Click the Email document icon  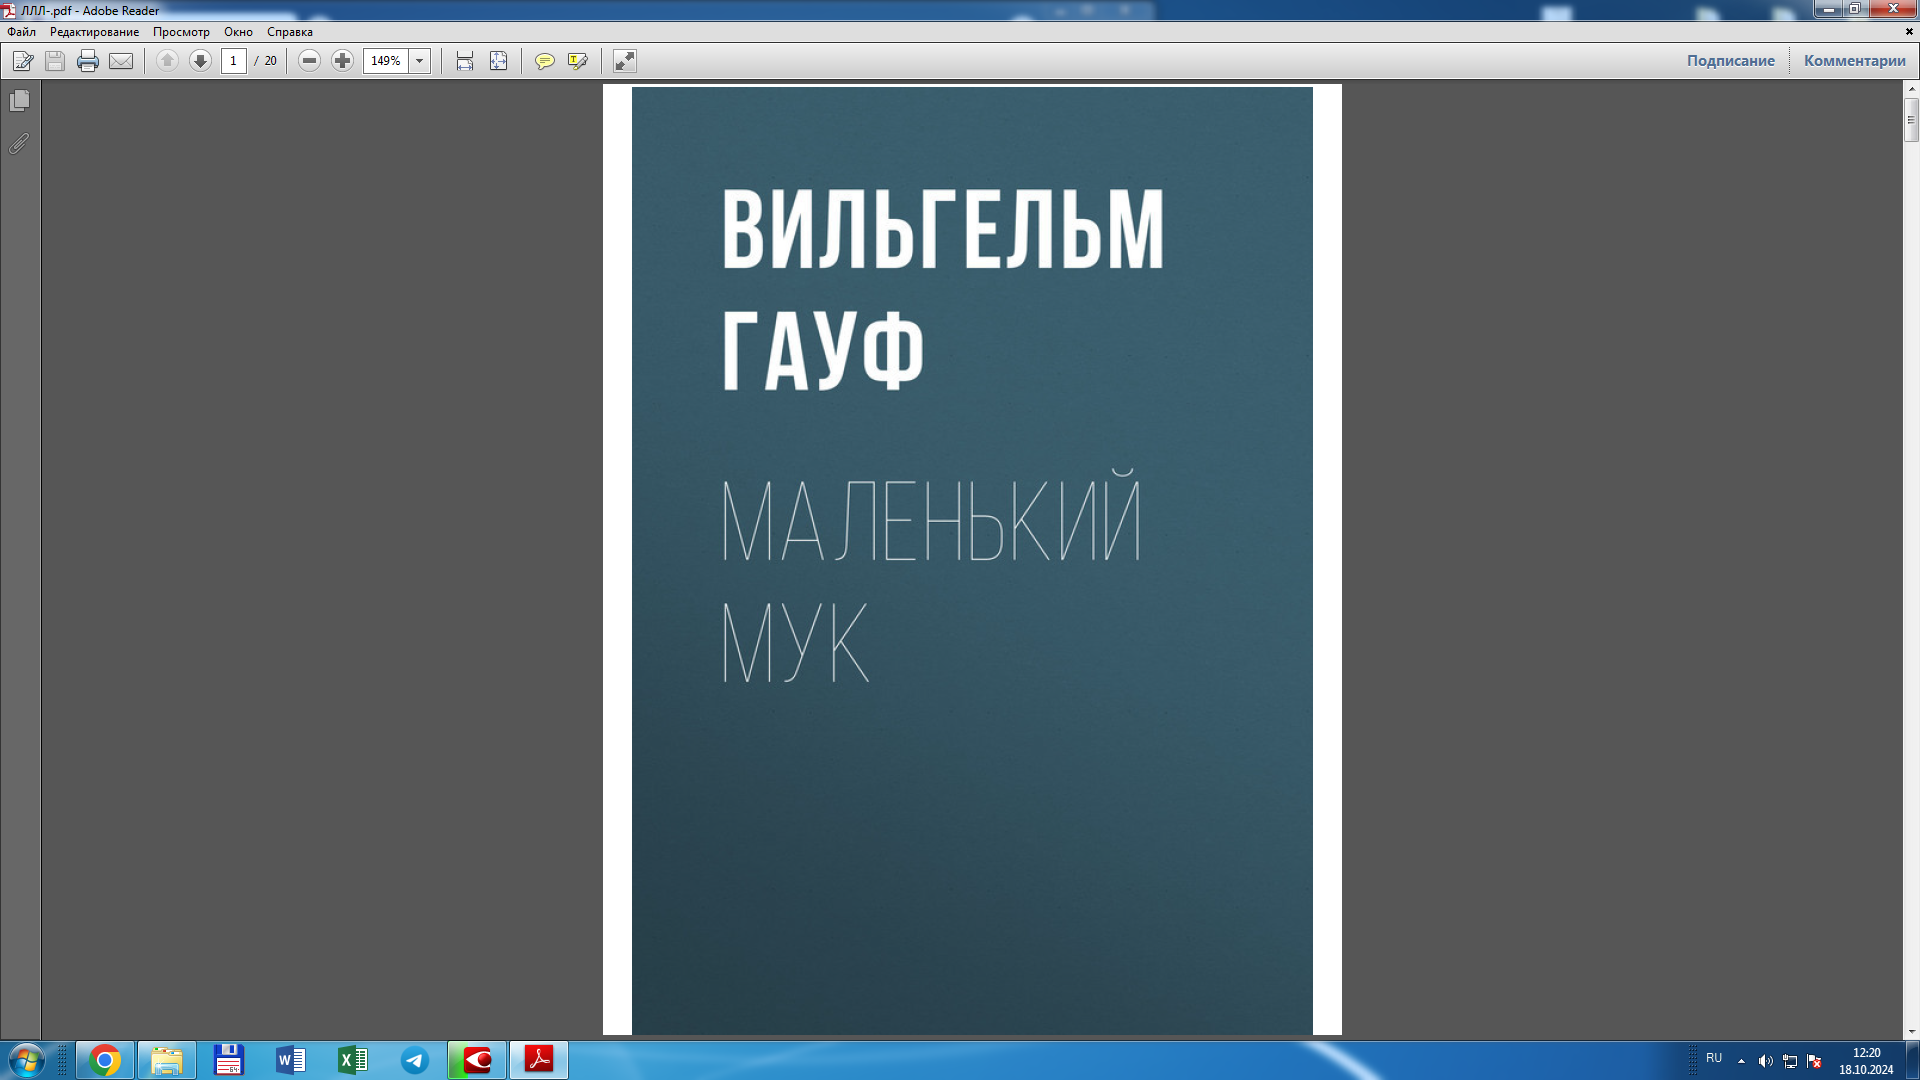point(120,61)
